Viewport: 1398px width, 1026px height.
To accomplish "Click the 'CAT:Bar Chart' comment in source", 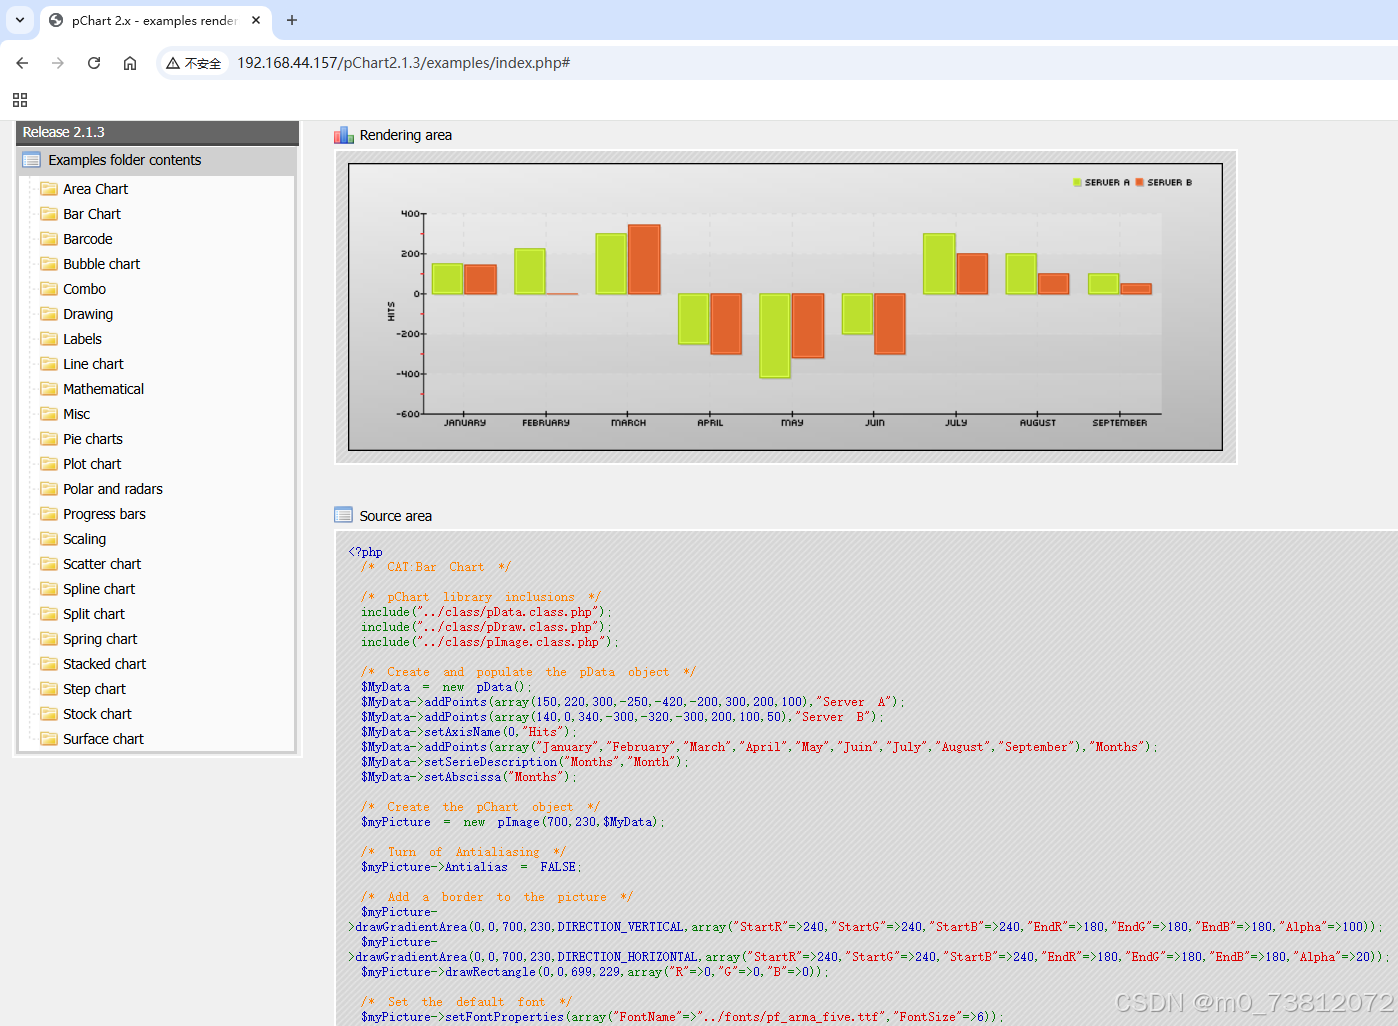I will (436, 567).
